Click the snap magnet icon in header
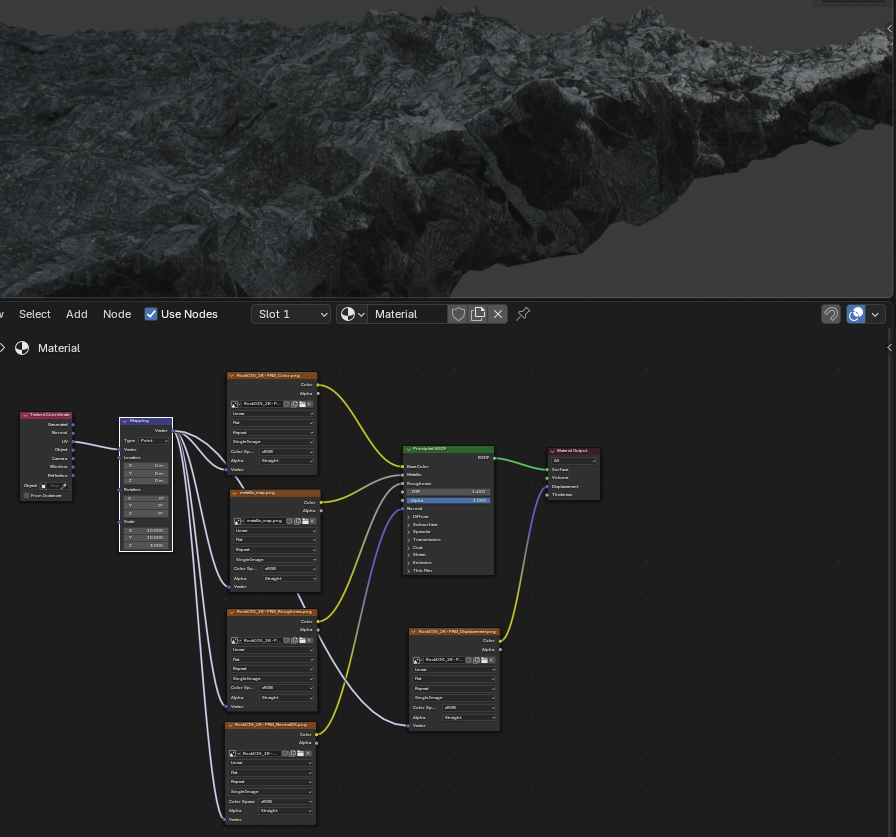The image size is (896, 837). (x=830, y=314)
